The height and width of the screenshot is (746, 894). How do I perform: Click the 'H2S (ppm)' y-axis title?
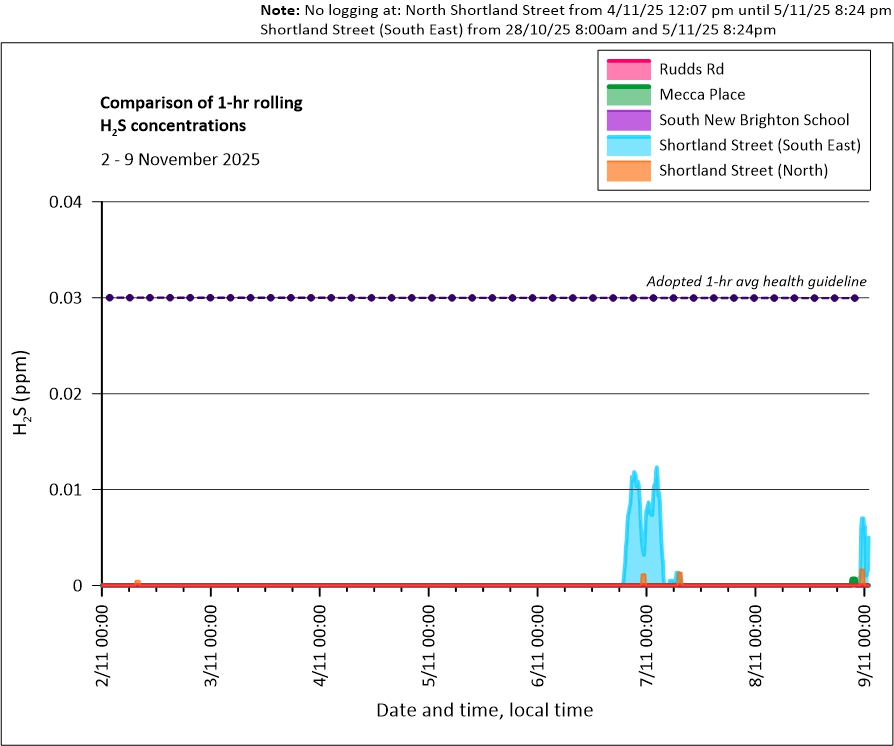[21, 393]
